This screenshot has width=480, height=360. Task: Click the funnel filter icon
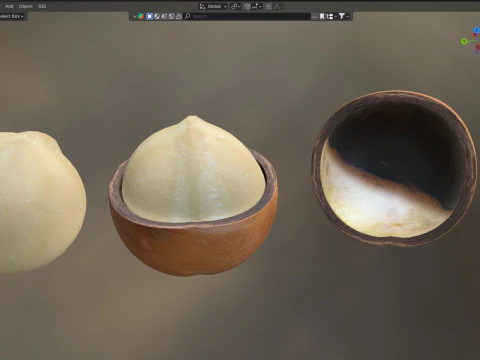[x=342, y=16]
